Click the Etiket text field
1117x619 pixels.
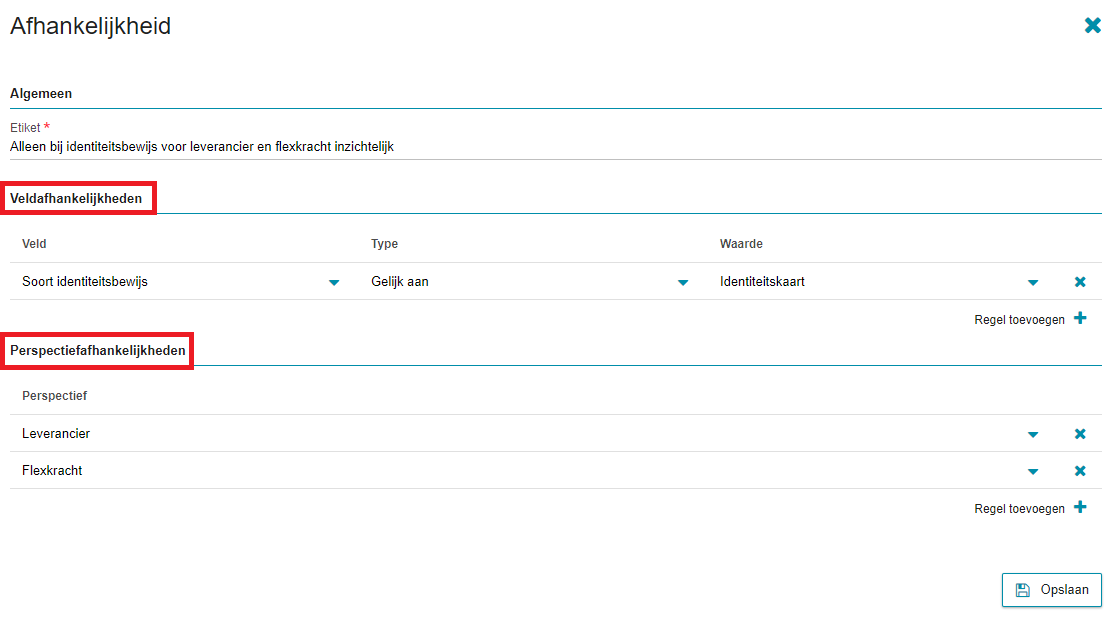click(x=555, y=146)
